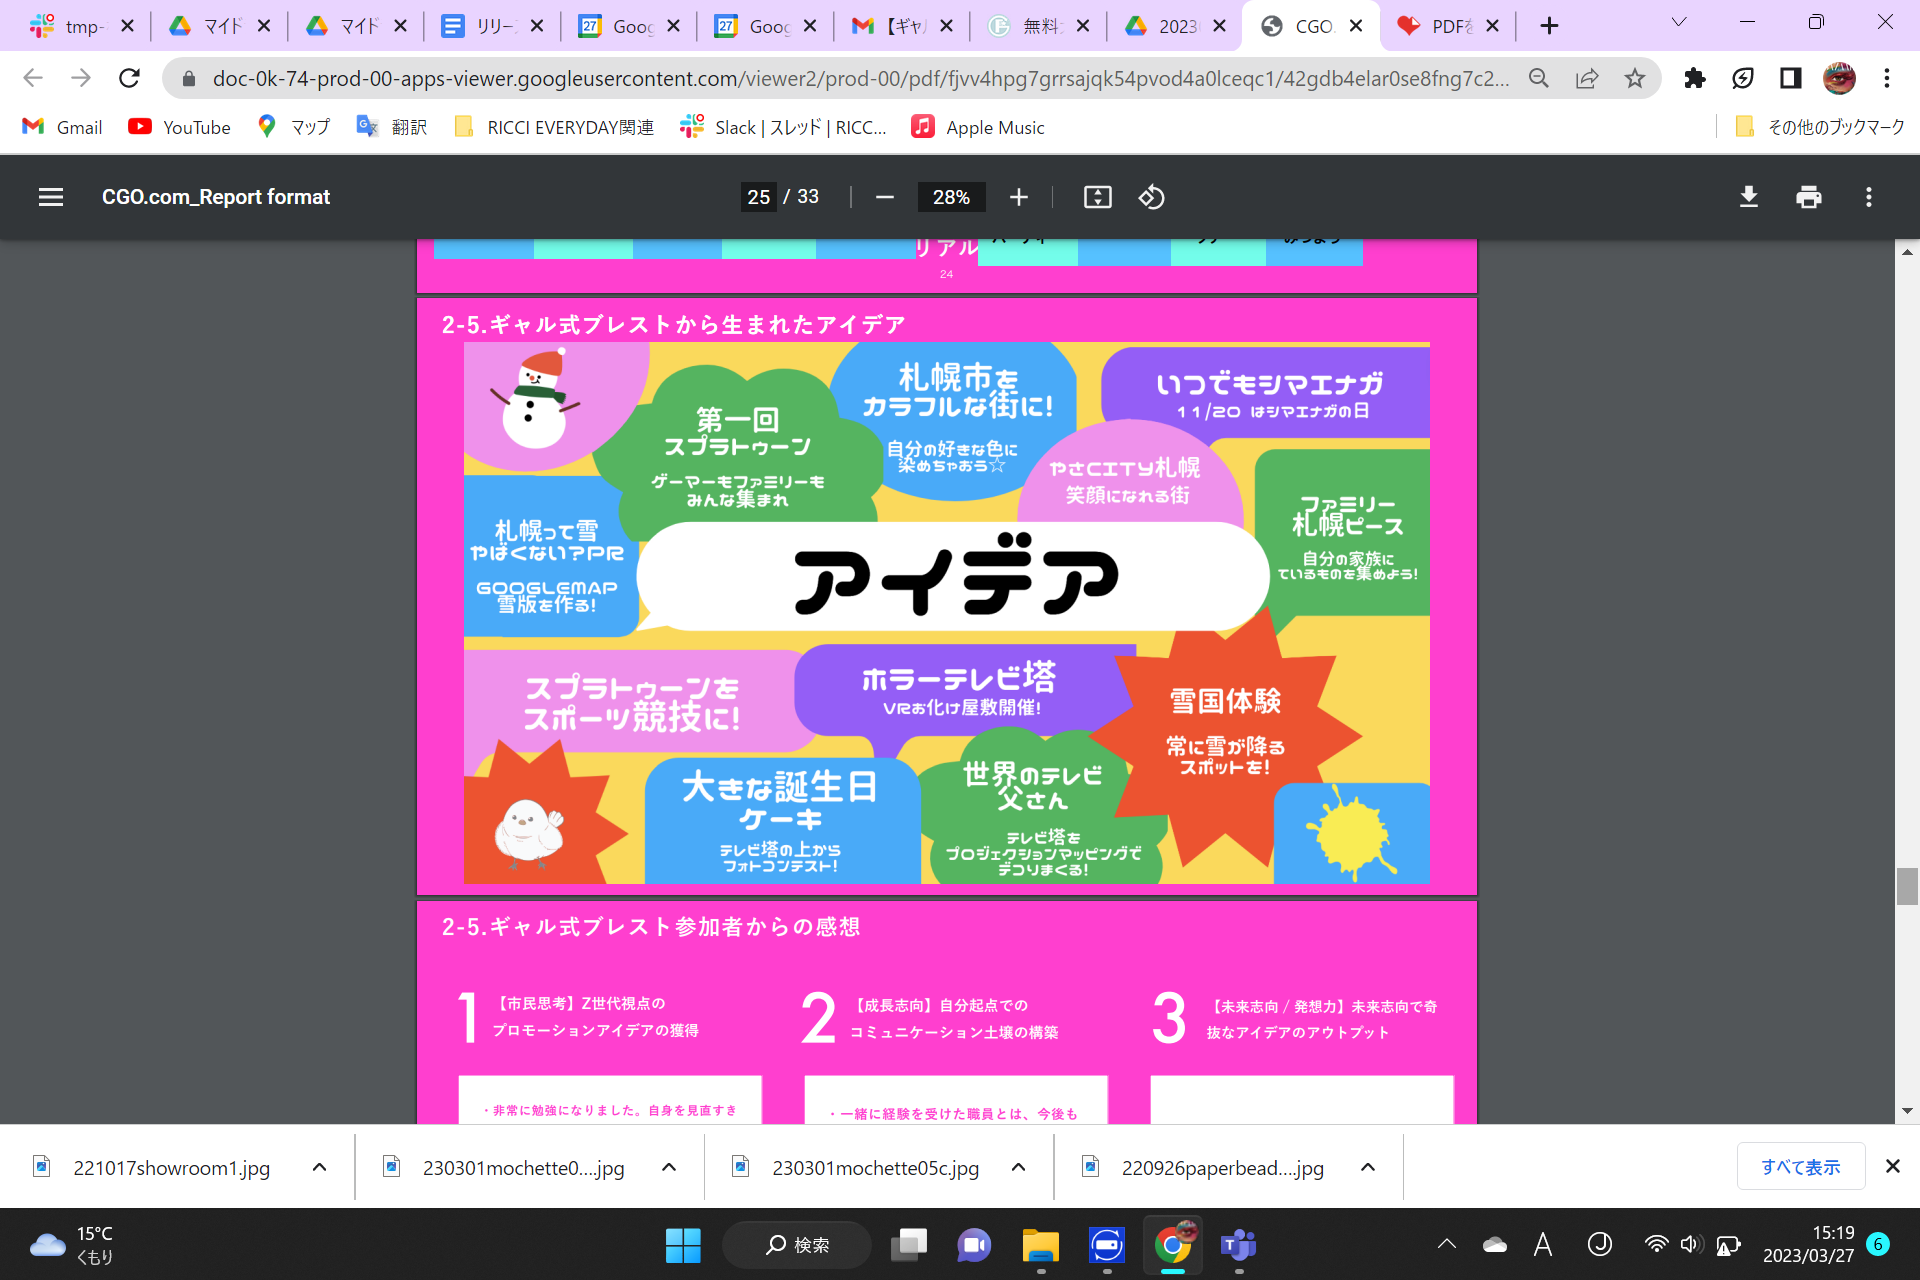Viewport: 1920px width, 1280px height.
Task: Print the current PDF document
Action: click(x=1808, y=197)
